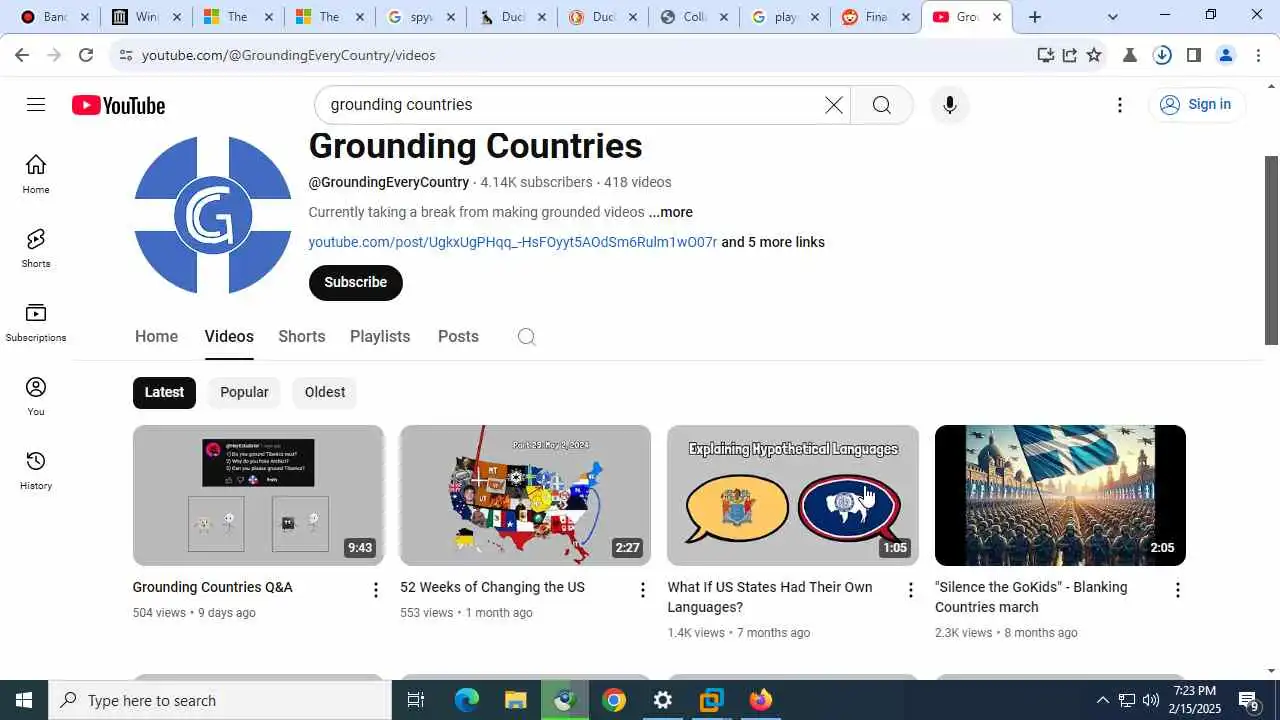Expand 'and 5 more links'
Image resolution: width=1280 pixels, height=720 pixels.
click(x=773, y=242)
